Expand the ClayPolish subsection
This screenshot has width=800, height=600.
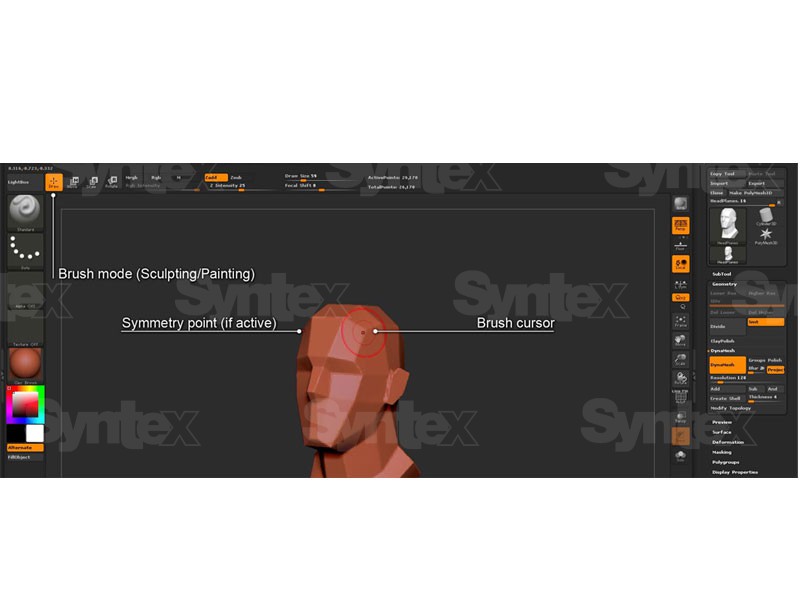coord(722,341)
